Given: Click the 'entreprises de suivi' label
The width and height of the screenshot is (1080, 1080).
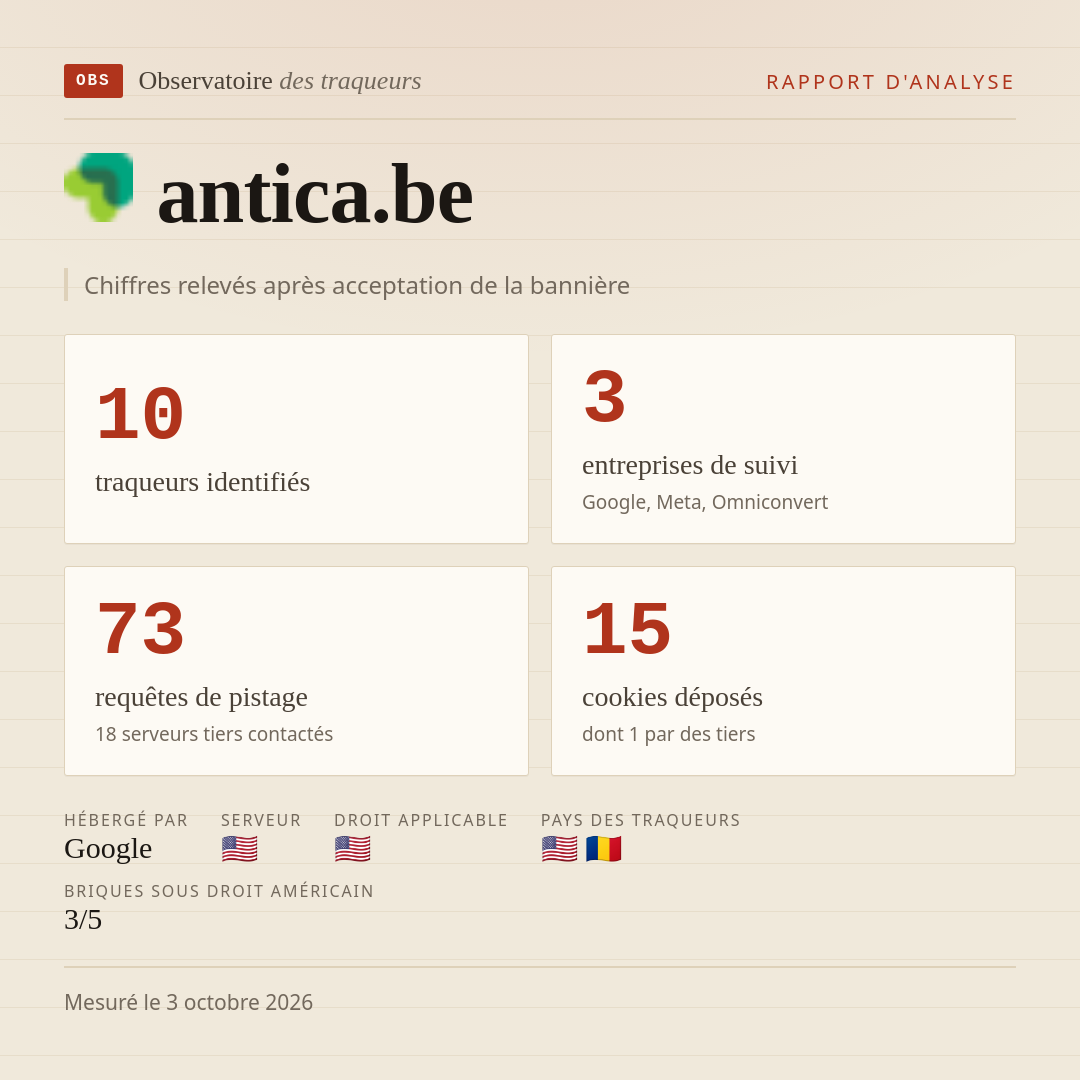Looking at the screenshot, I should 689,465.
